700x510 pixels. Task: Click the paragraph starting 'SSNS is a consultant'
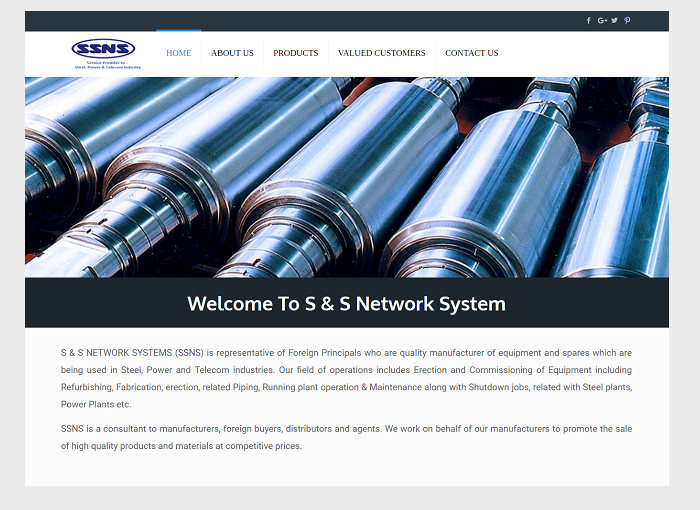[346, 437]
